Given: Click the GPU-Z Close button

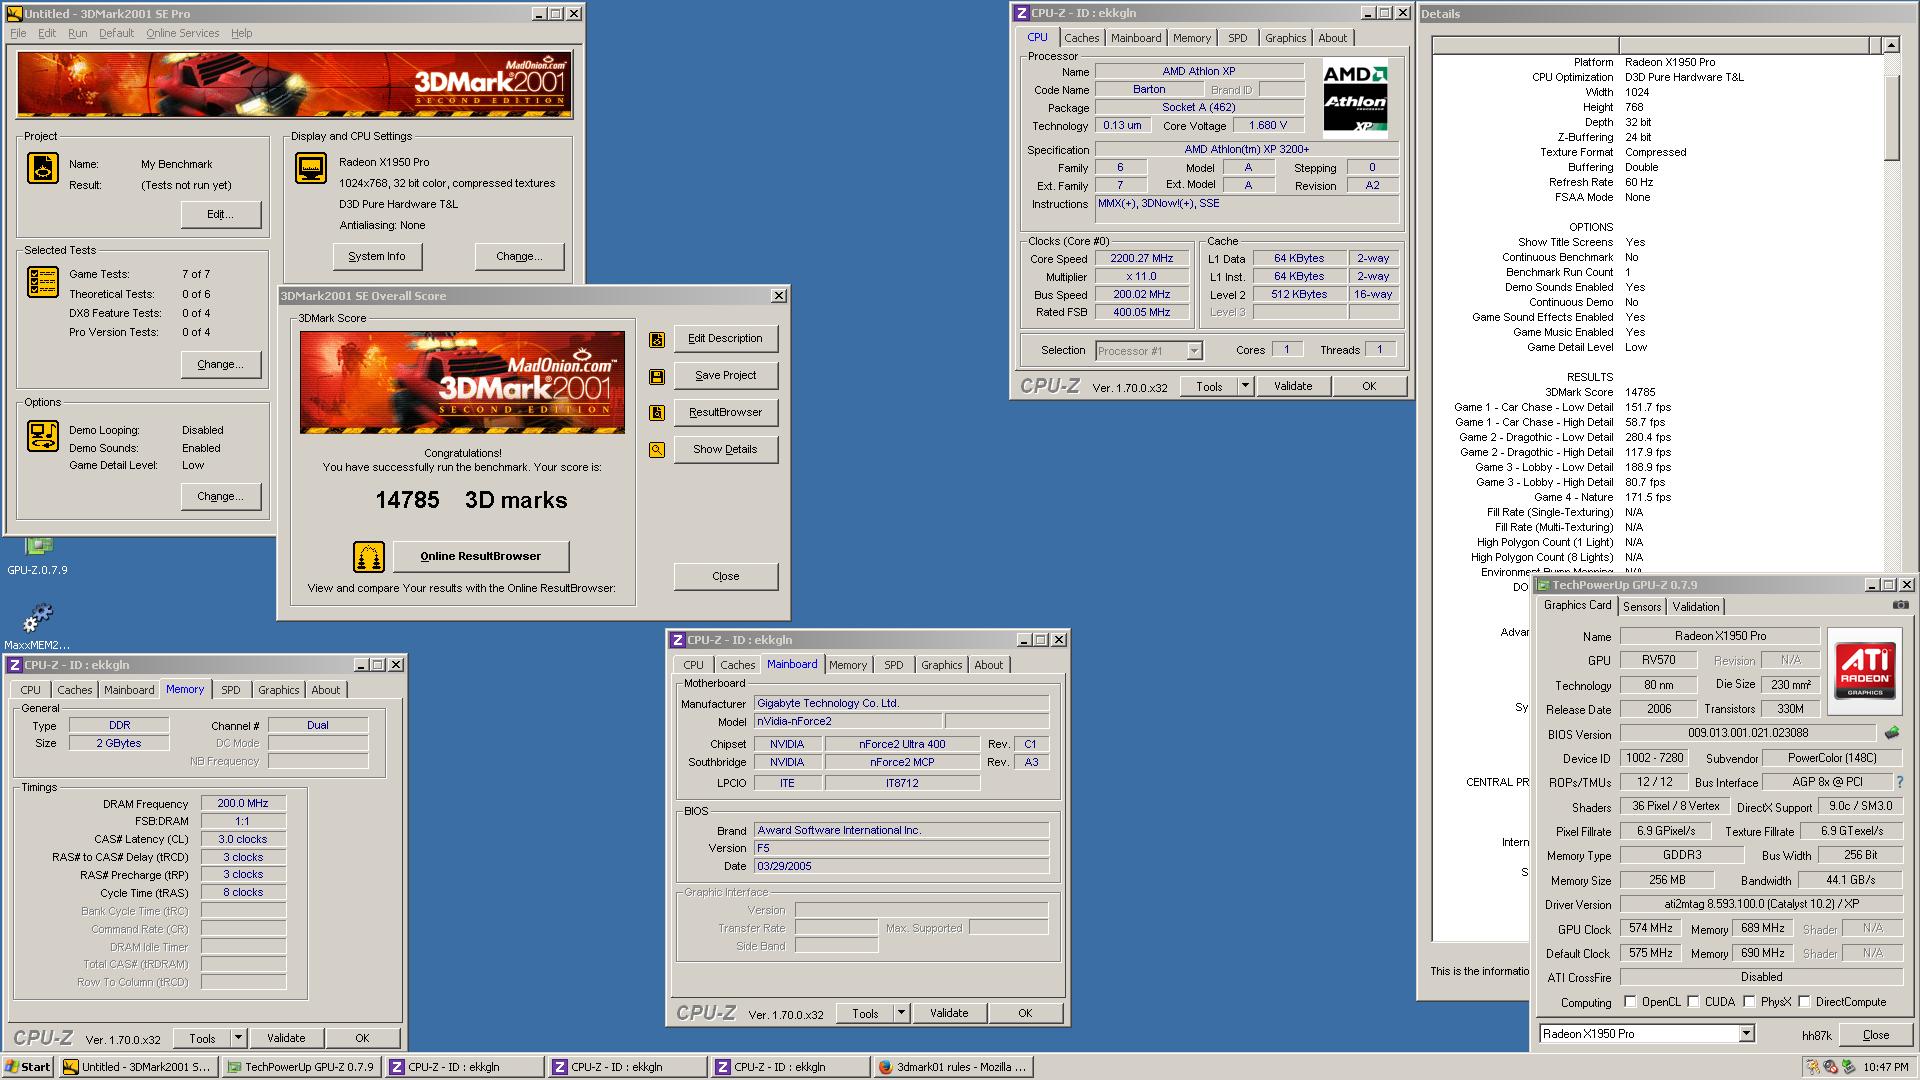Looking at the screenshot, I should 1876,1035.
